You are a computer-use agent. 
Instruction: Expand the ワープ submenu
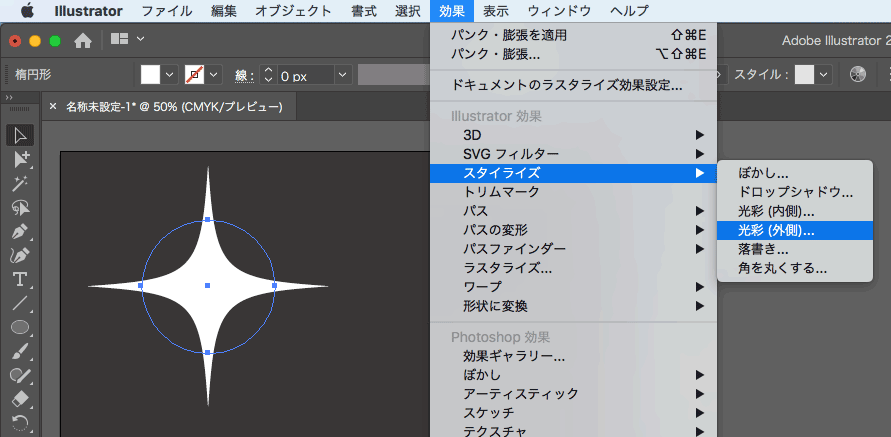pos(573,286)
